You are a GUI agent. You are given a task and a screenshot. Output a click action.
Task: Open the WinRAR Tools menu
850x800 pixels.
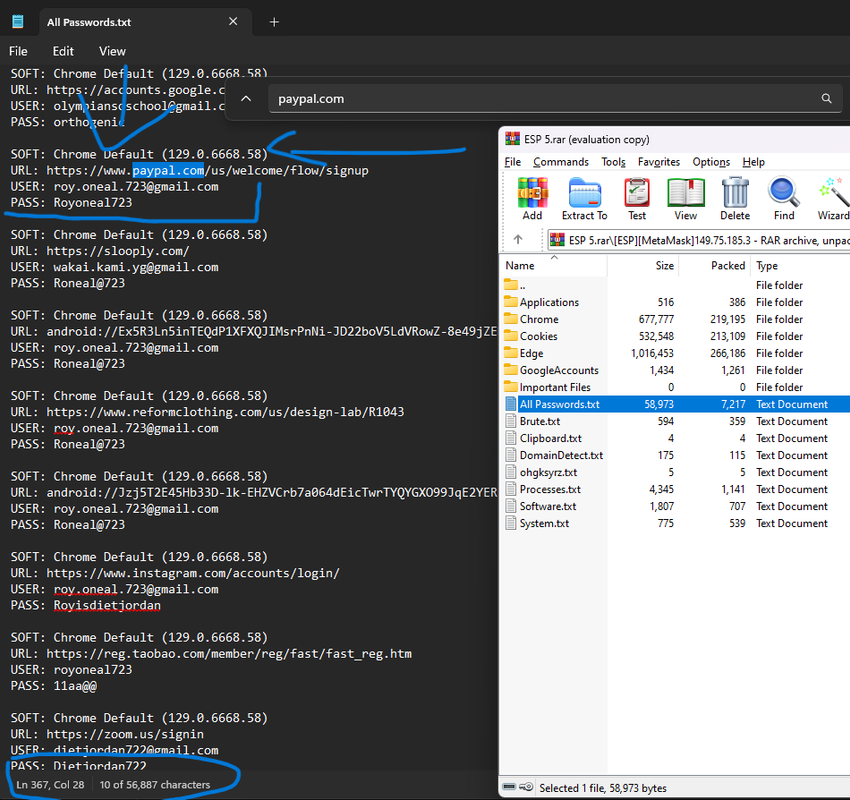point(613,162)
